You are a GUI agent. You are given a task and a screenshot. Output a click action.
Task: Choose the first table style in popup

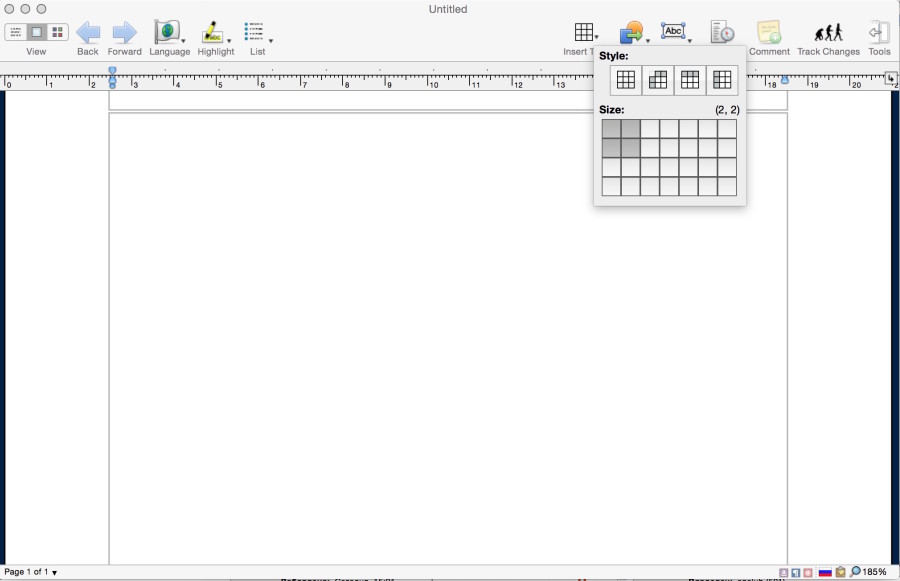pos(626,81)
